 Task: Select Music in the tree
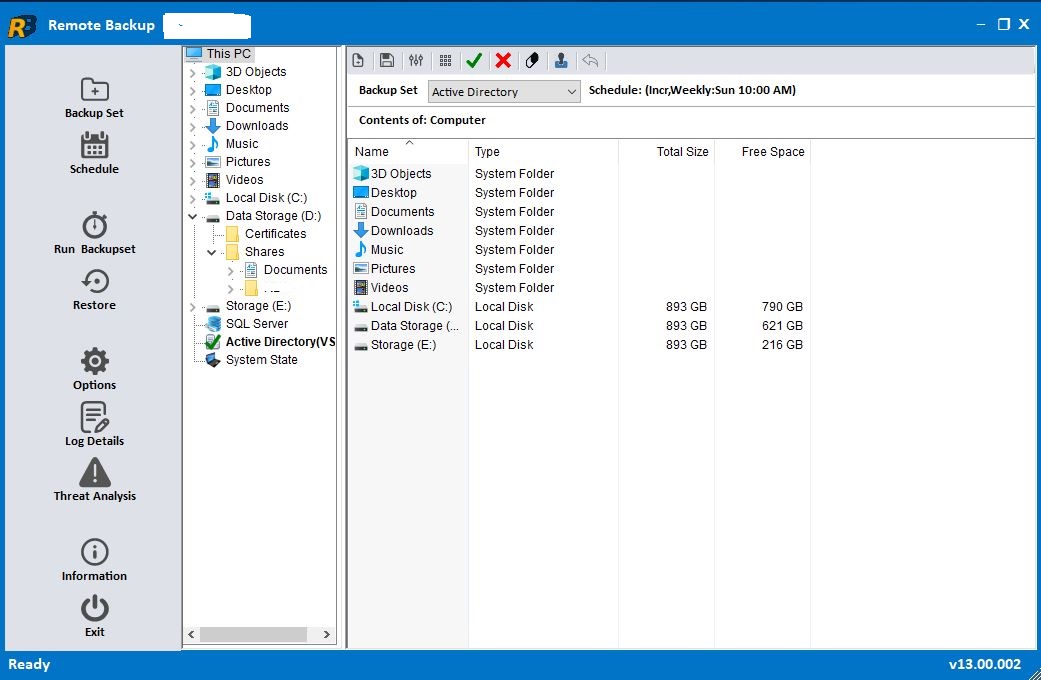[x=242, y=143]
